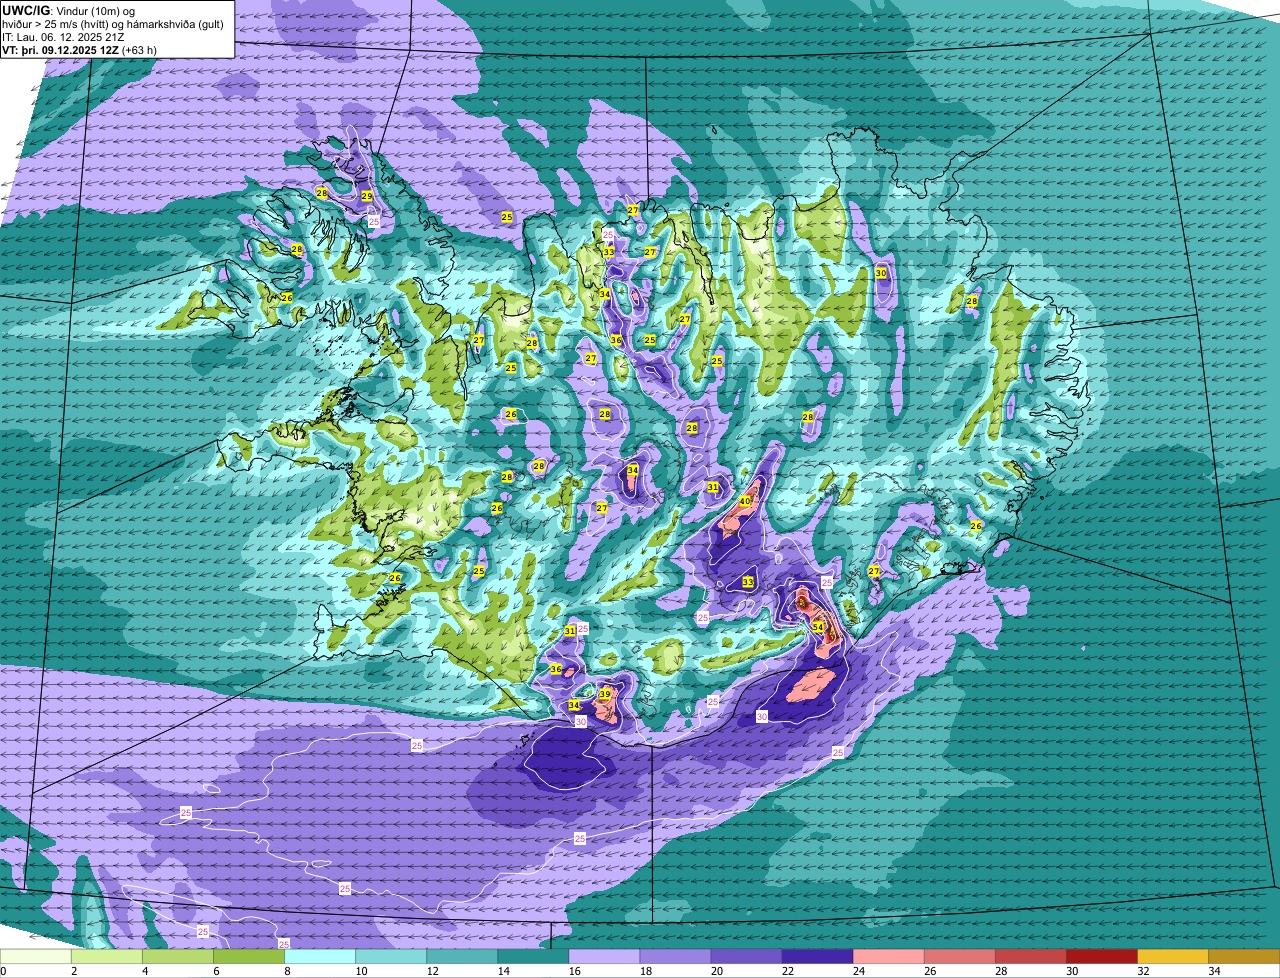Click the legend scale value '8'
The image size is (1280, 978).
pyautogui.click(x=287, y=971)
